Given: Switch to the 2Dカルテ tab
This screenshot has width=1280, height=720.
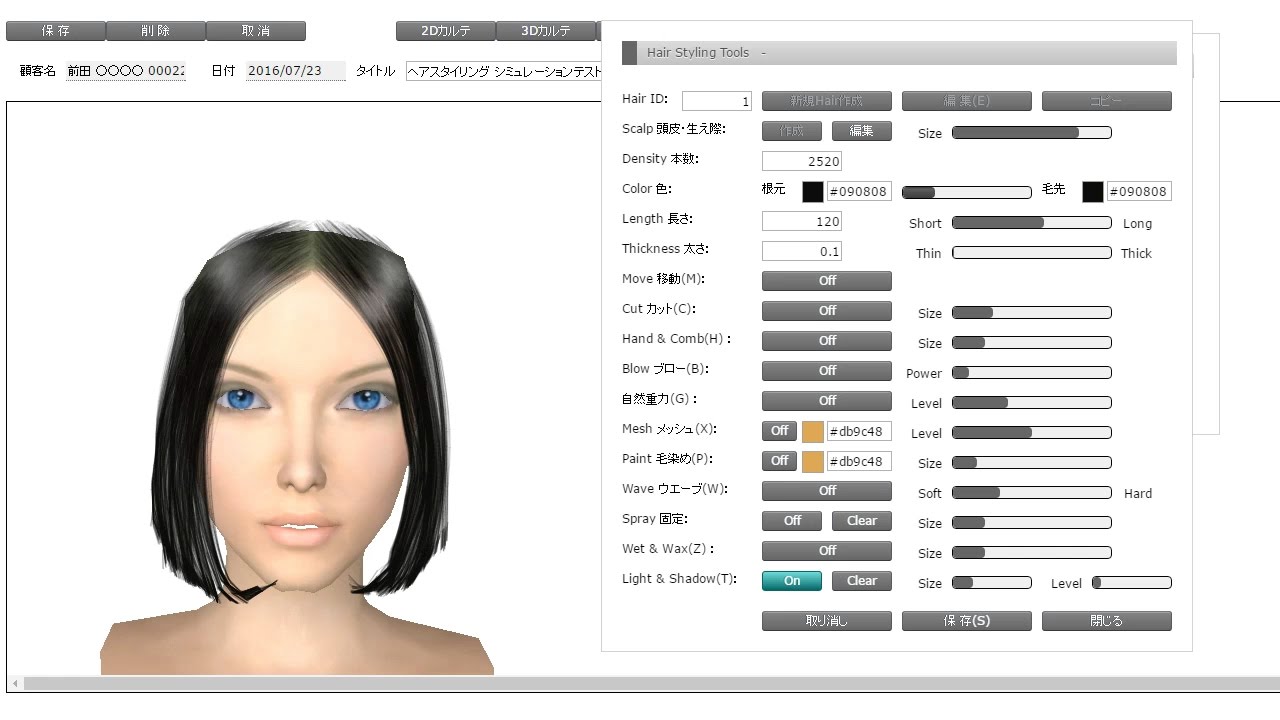Looking at the screenshot, I should (445, 31).
